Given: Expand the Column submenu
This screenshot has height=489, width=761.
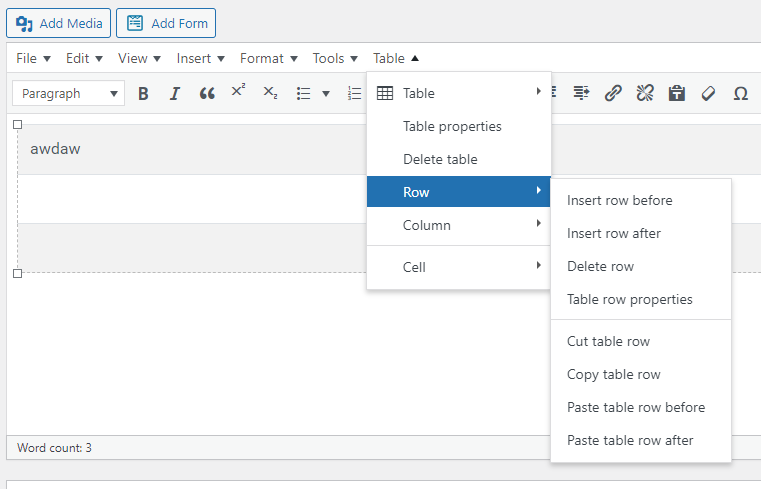Looking at the screenshot, I should click(x=459, y=225).
